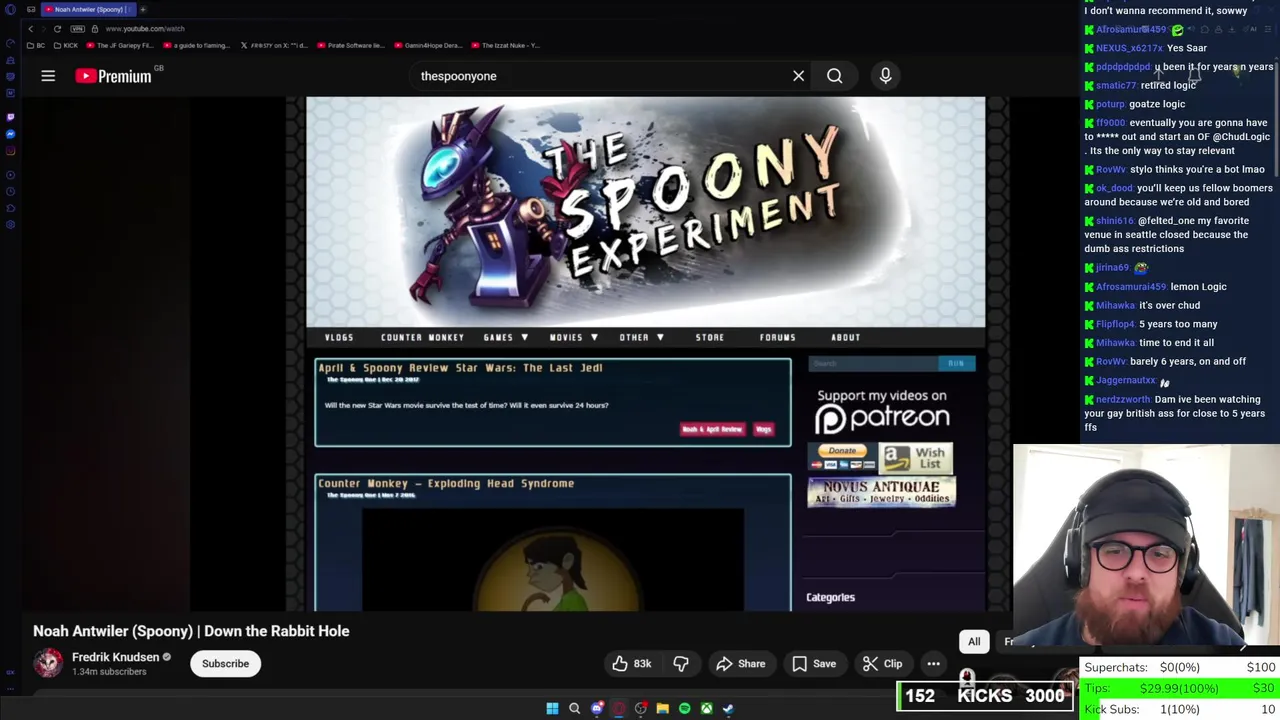Open Windows Start menu
Screen dimensions: 1280x720
tap(552, 709)
